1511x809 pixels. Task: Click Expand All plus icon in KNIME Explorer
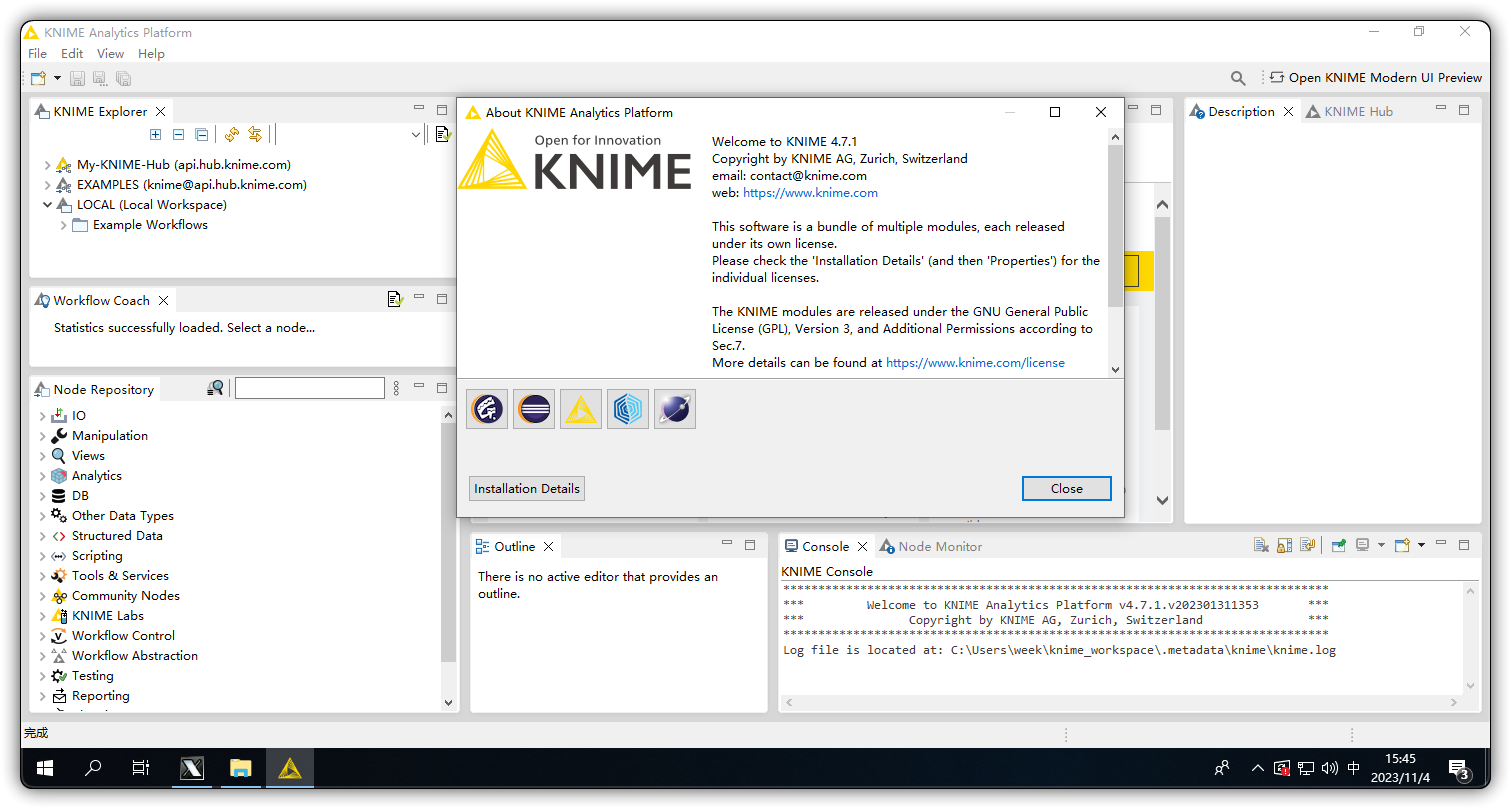(x=155, y=134)
